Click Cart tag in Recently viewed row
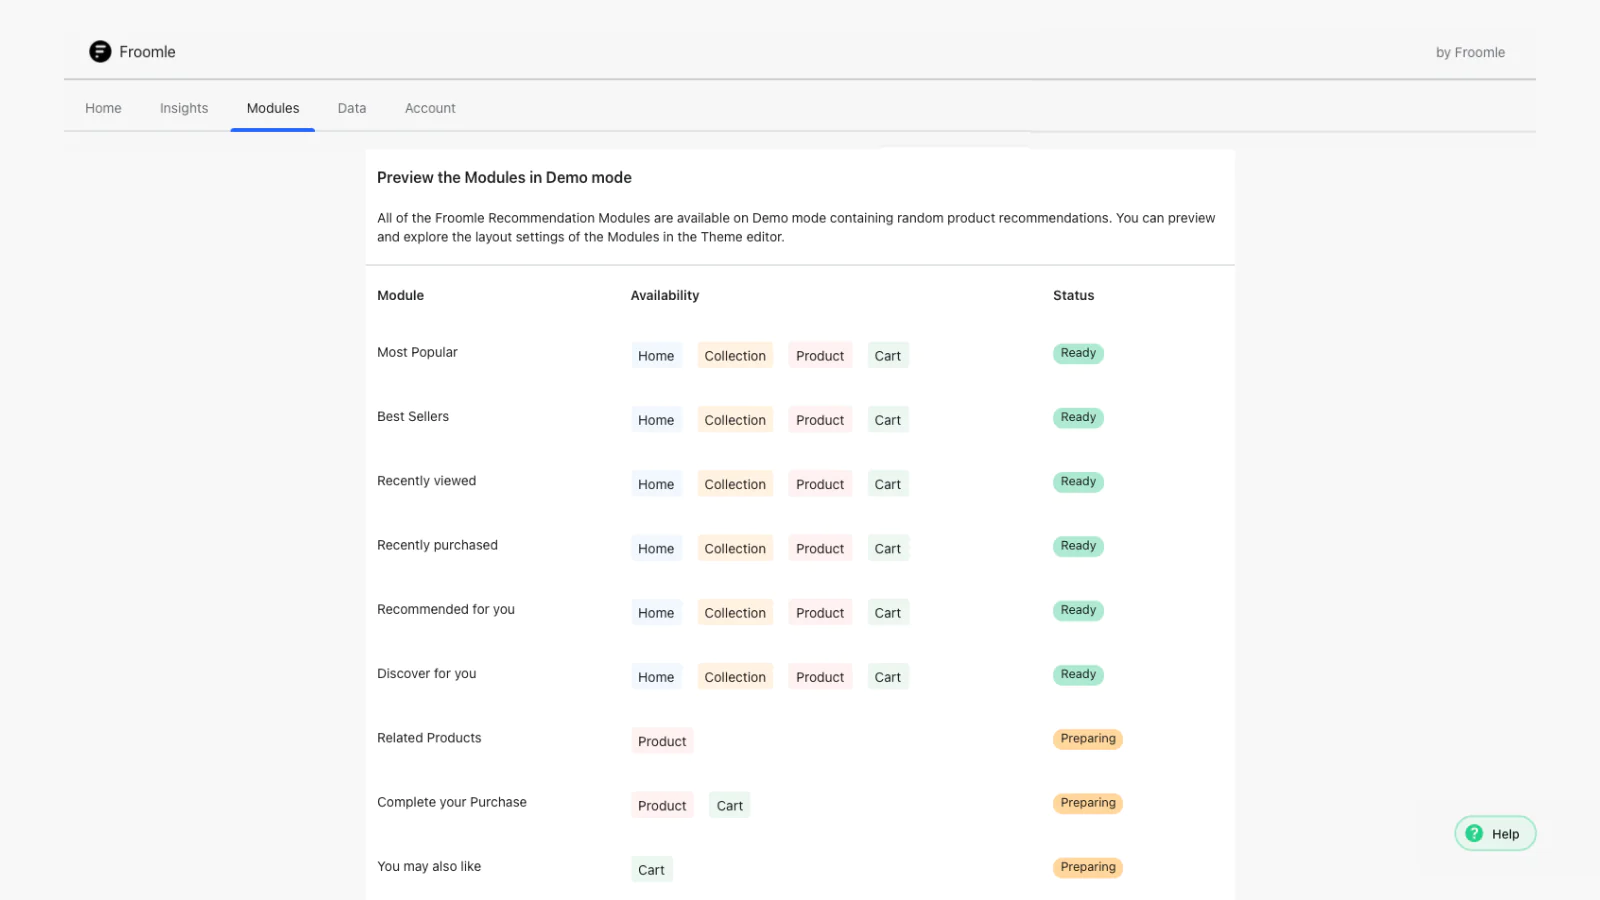This screenshot has height=900, width=1600. 888,484
